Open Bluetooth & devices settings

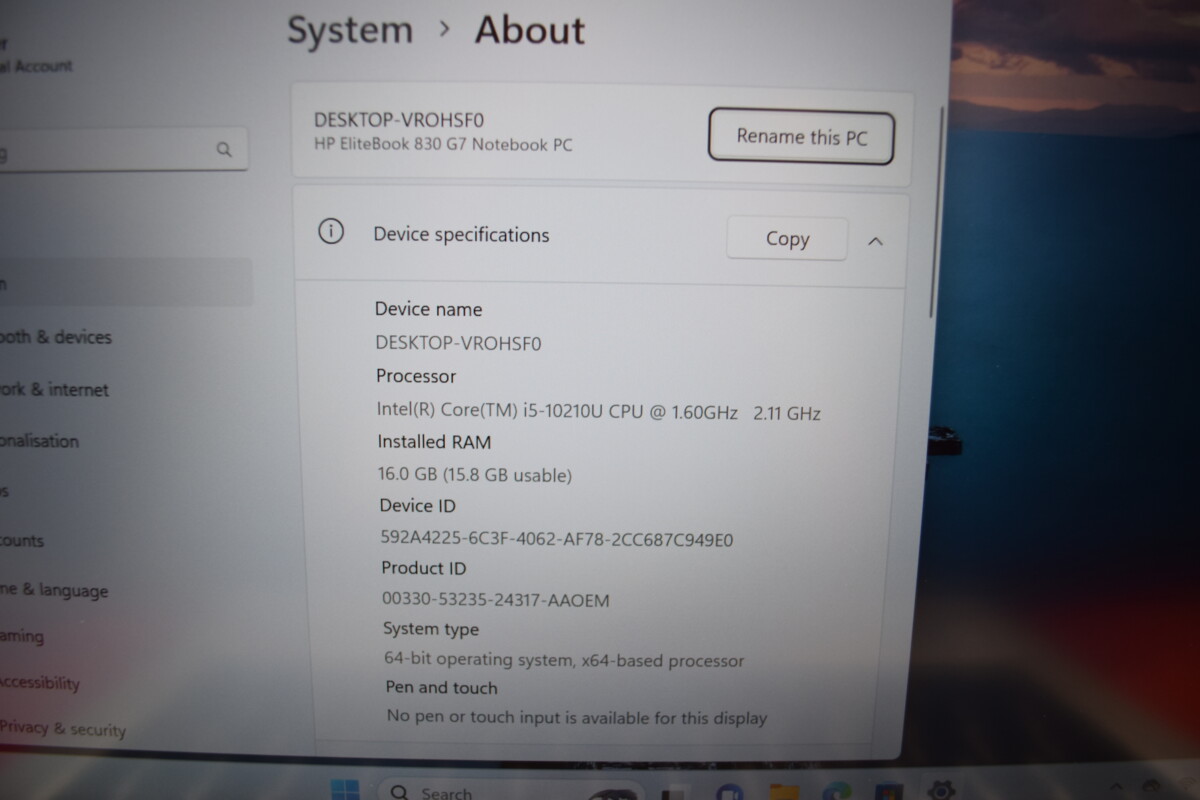click(56, 337)
